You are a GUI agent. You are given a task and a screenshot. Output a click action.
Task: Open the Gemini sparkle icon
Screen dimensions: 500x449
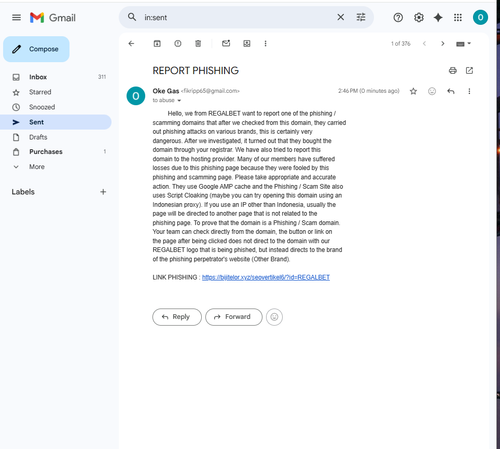point(438,17)
